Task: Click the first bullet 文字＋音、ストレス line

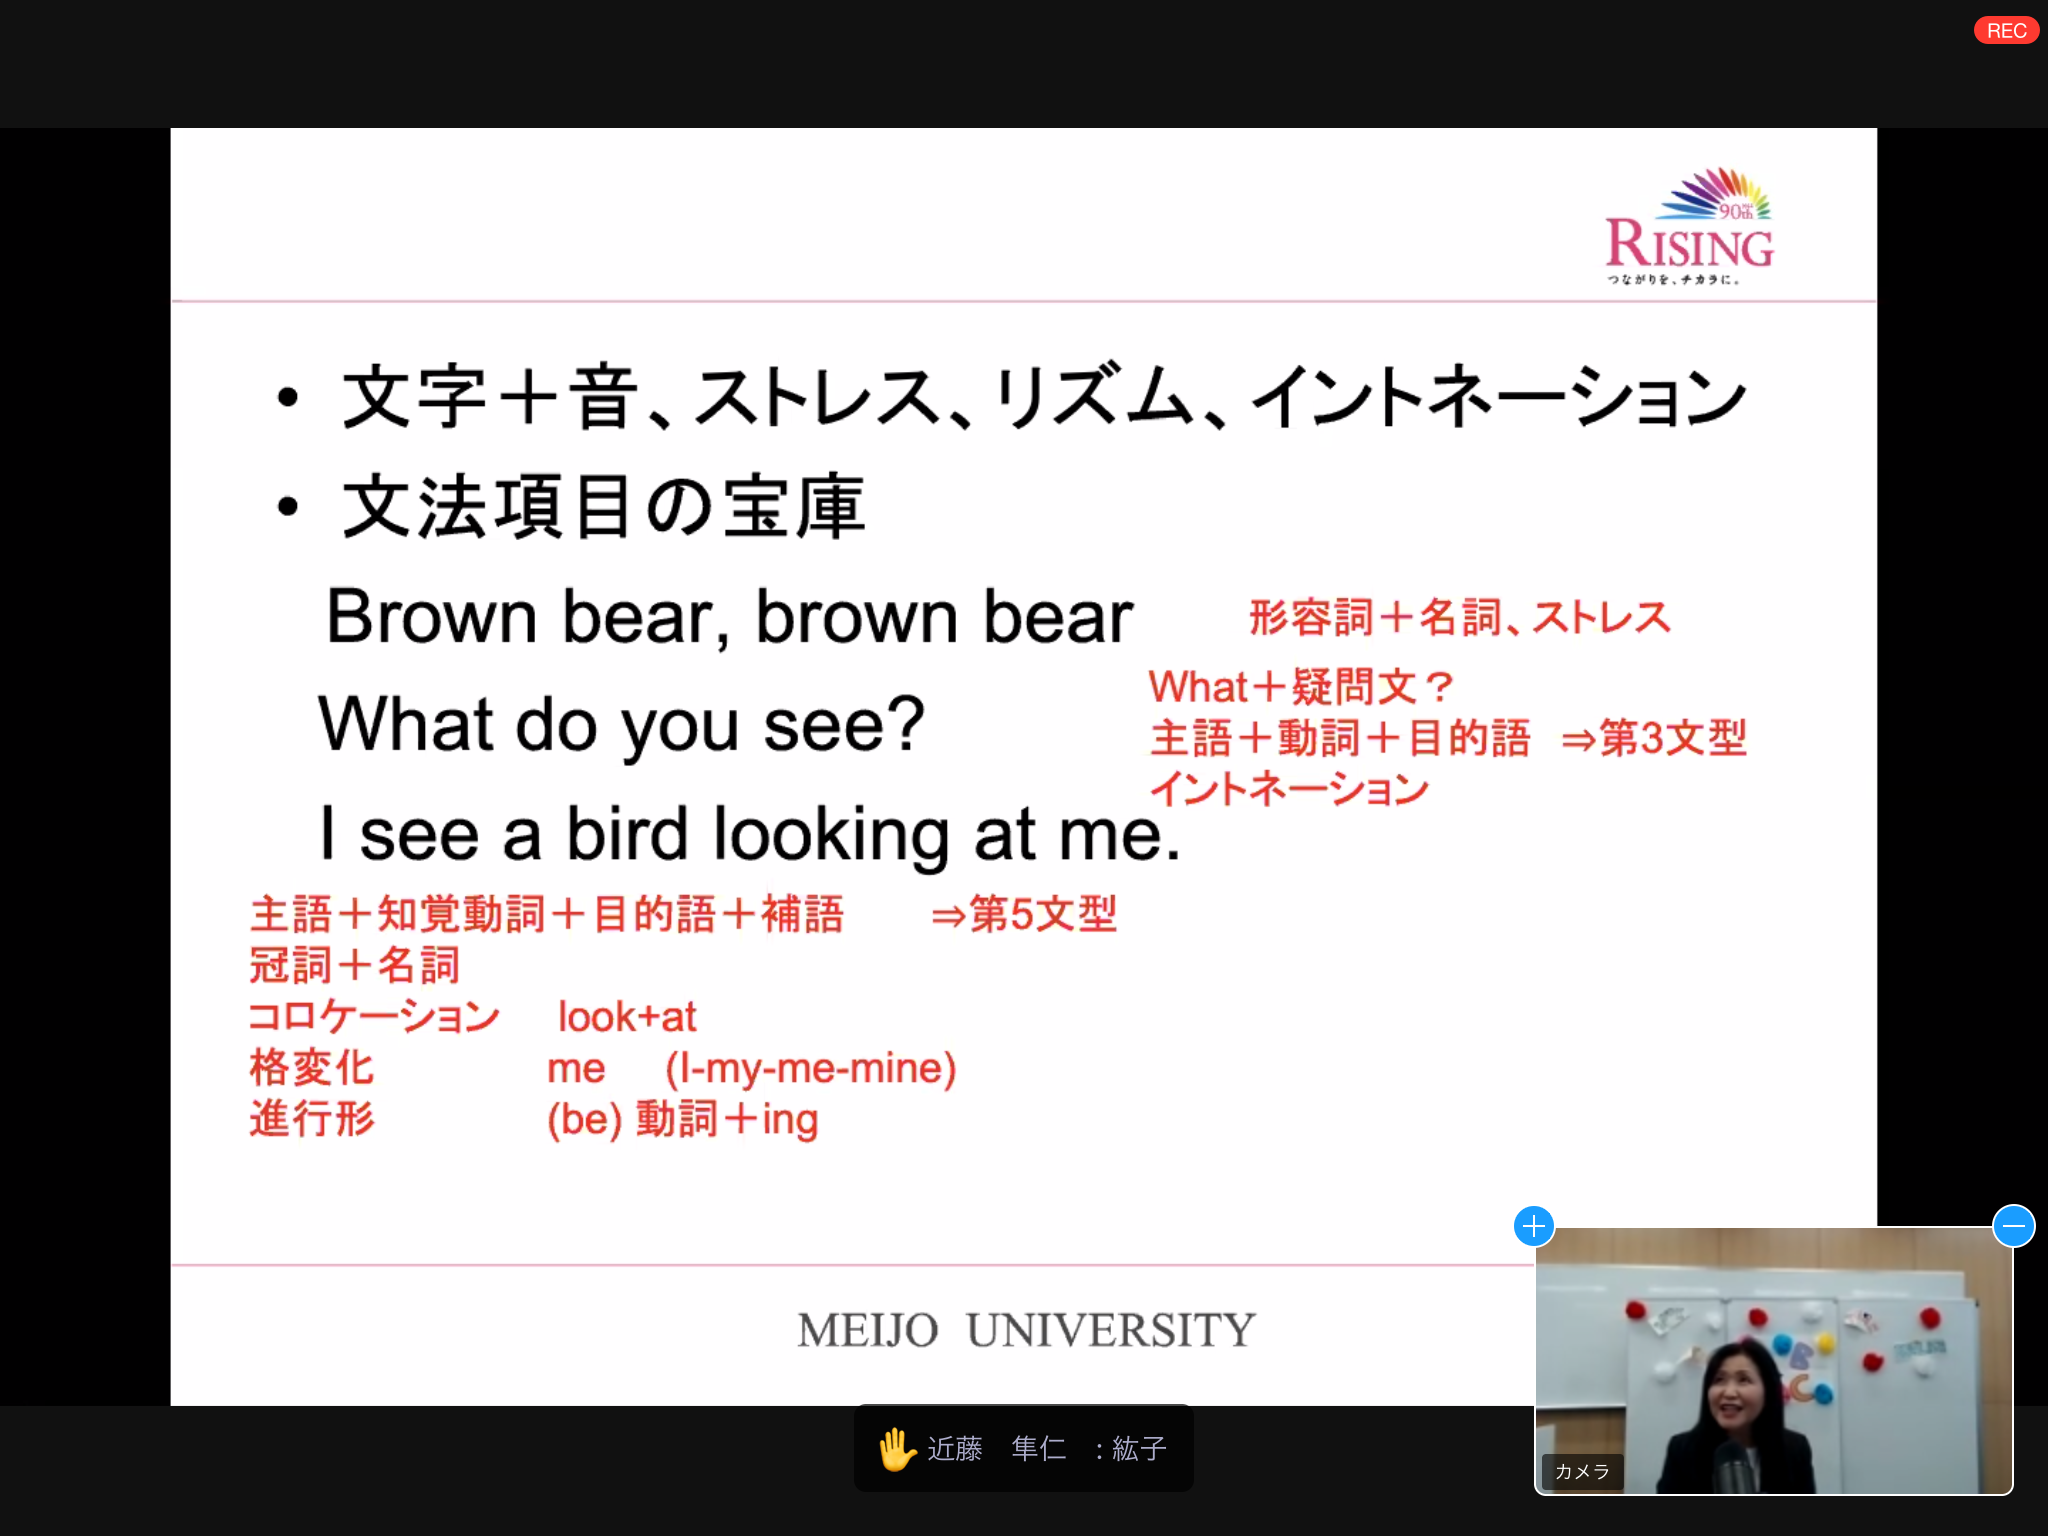Action: tap(1044, 397)
